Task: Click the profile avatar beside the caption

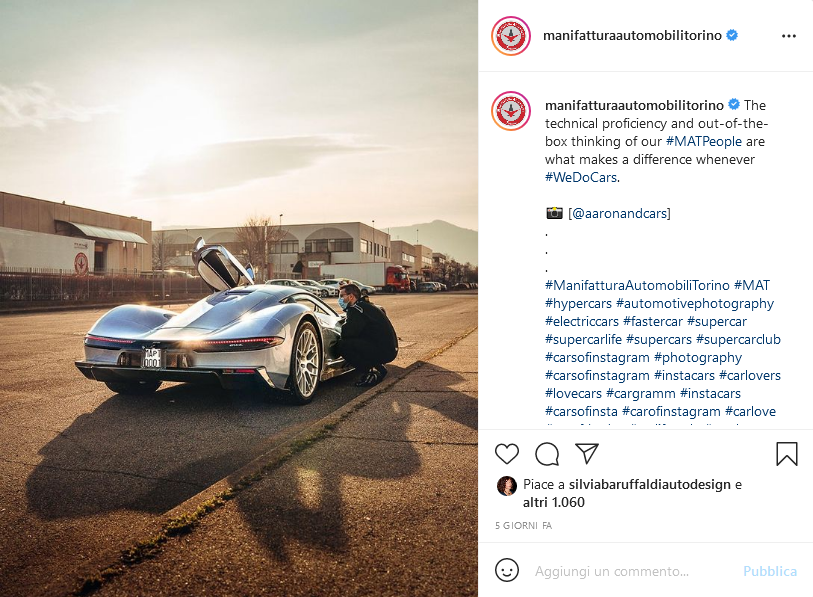Action: click(511, 110)
